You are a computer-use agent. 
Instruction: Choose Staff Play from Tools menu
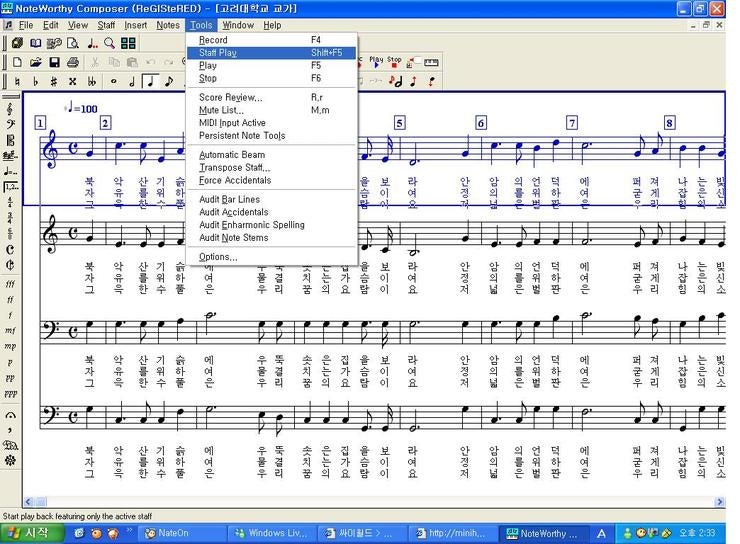pos(271,53)
